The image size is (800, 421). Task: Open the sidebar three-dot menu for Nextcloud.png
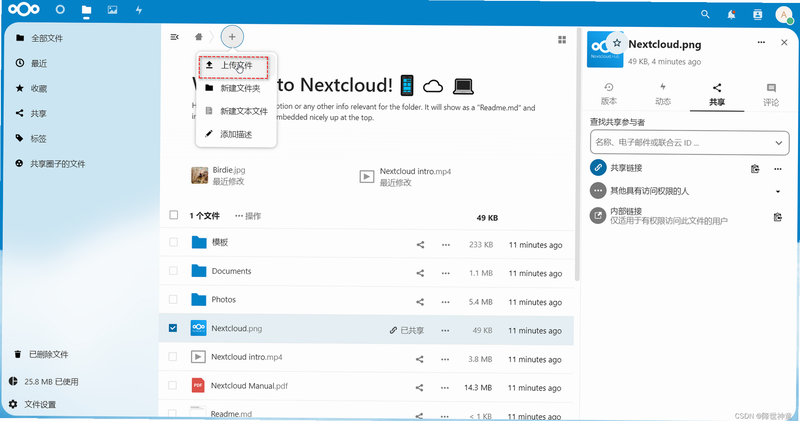tap(761, 42)
